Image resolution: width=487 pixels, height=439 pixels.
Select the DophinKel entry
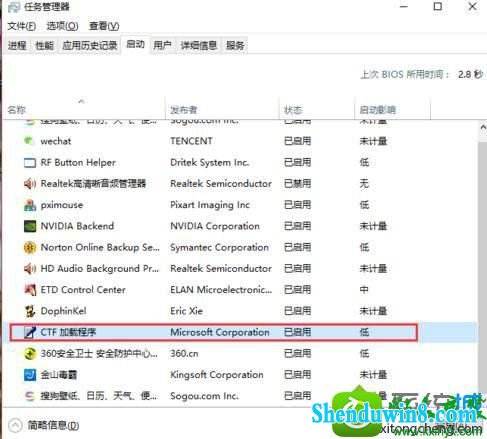(63, 311)
